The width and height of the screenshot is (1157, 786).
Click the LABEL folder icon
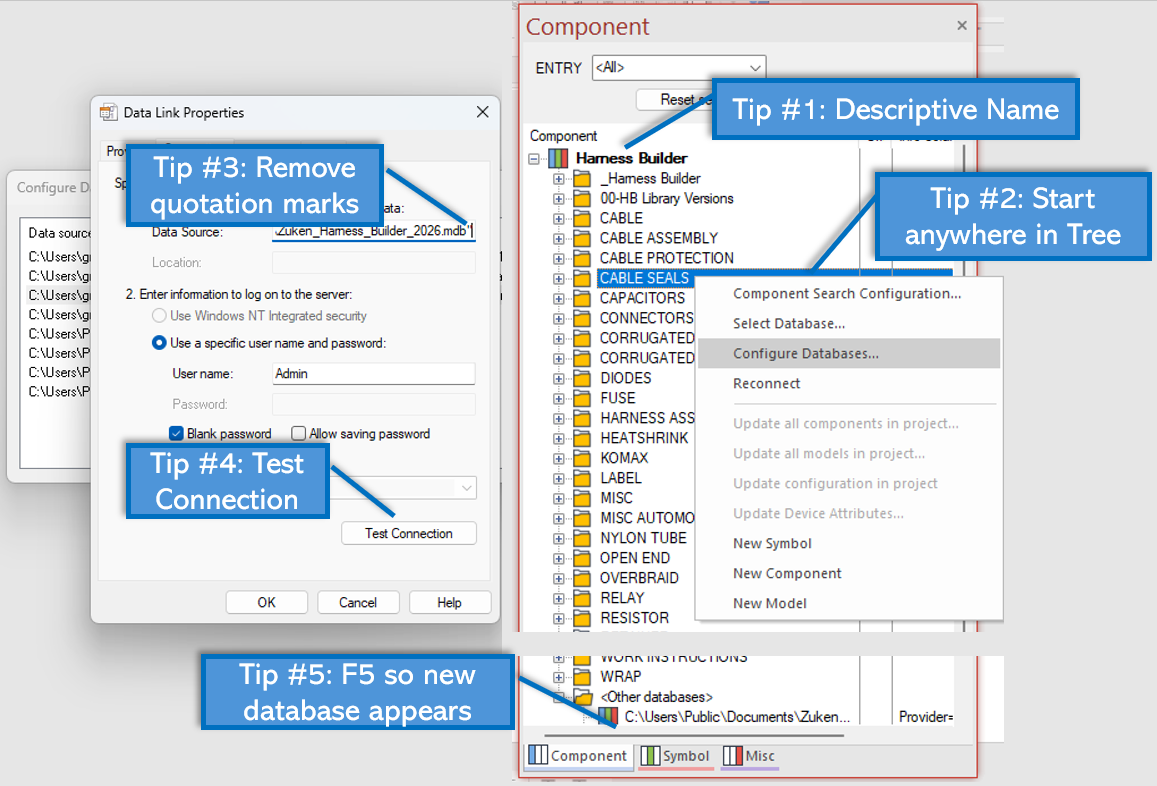click(582, 478)
